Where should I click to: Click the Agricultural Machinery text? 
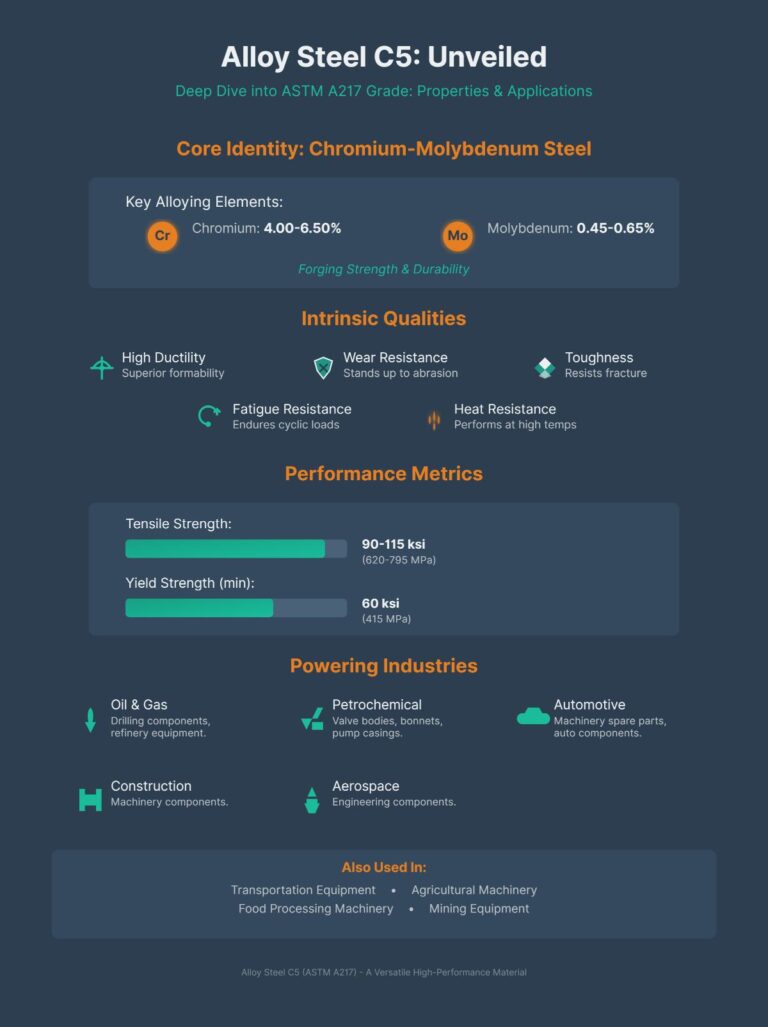tap(474, 890)
